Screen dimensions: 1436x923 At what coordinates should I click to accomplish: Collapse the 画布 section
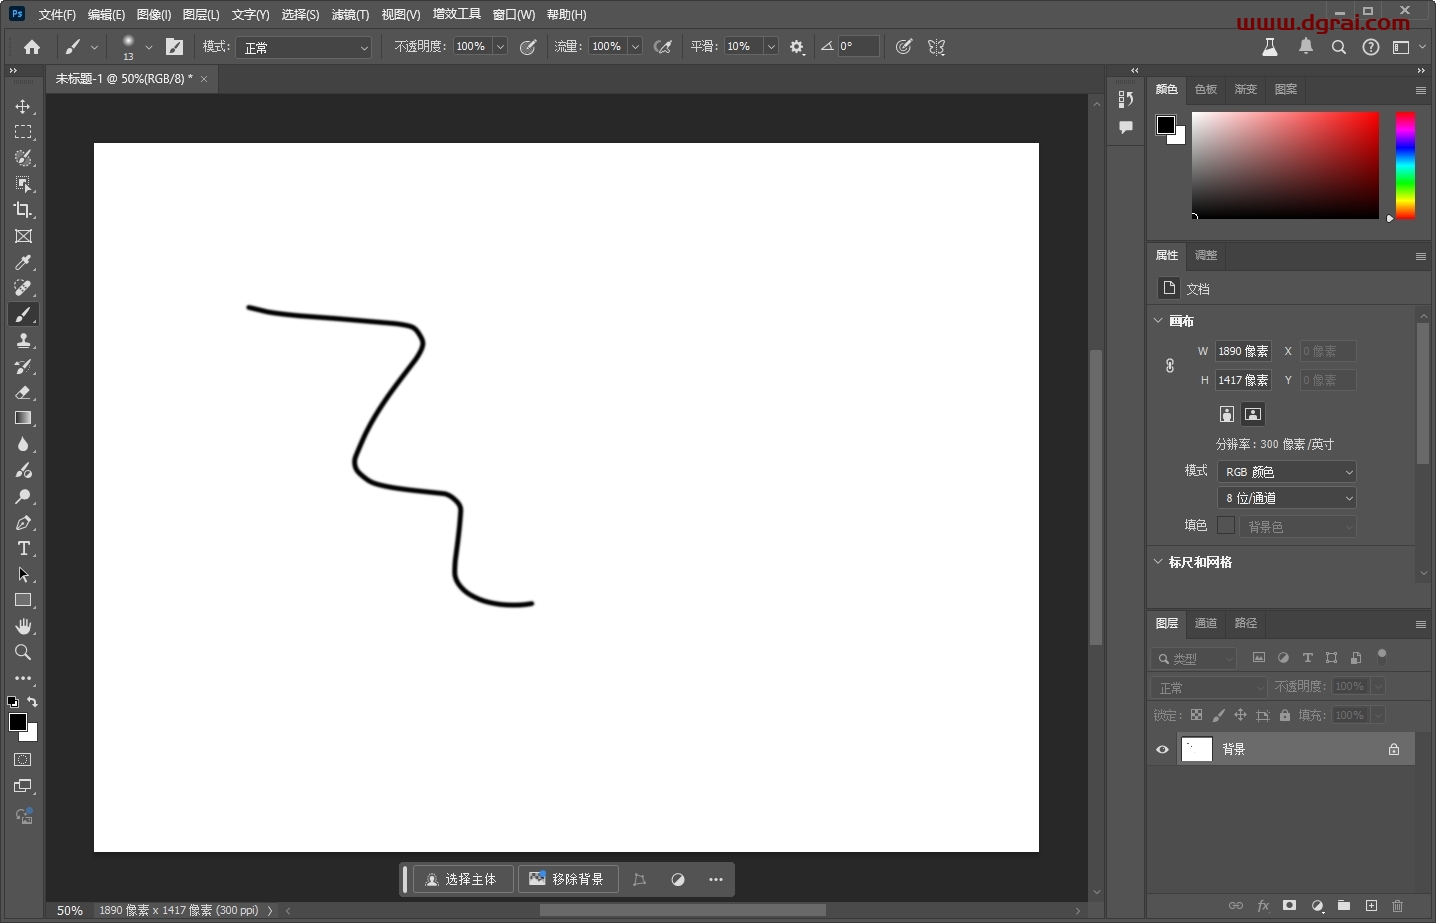(1159, 321)
